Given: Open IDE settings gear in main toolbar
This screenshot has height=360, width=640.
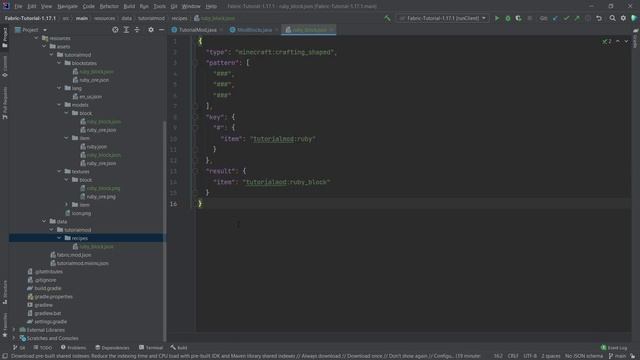Looking at the screenshot, I should [x=623, y=18].
